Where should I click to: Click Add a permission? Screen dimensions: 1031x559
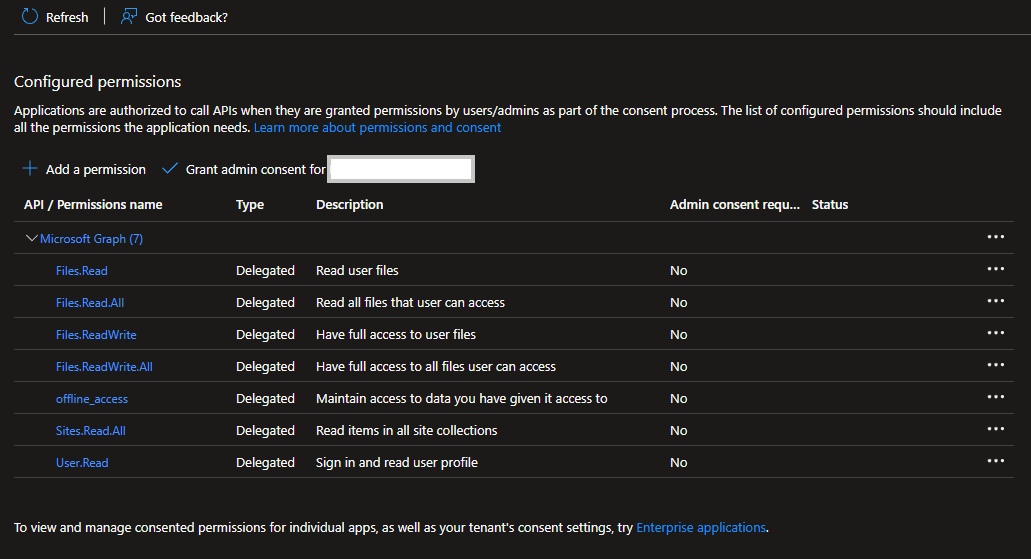tap(96, 170)
